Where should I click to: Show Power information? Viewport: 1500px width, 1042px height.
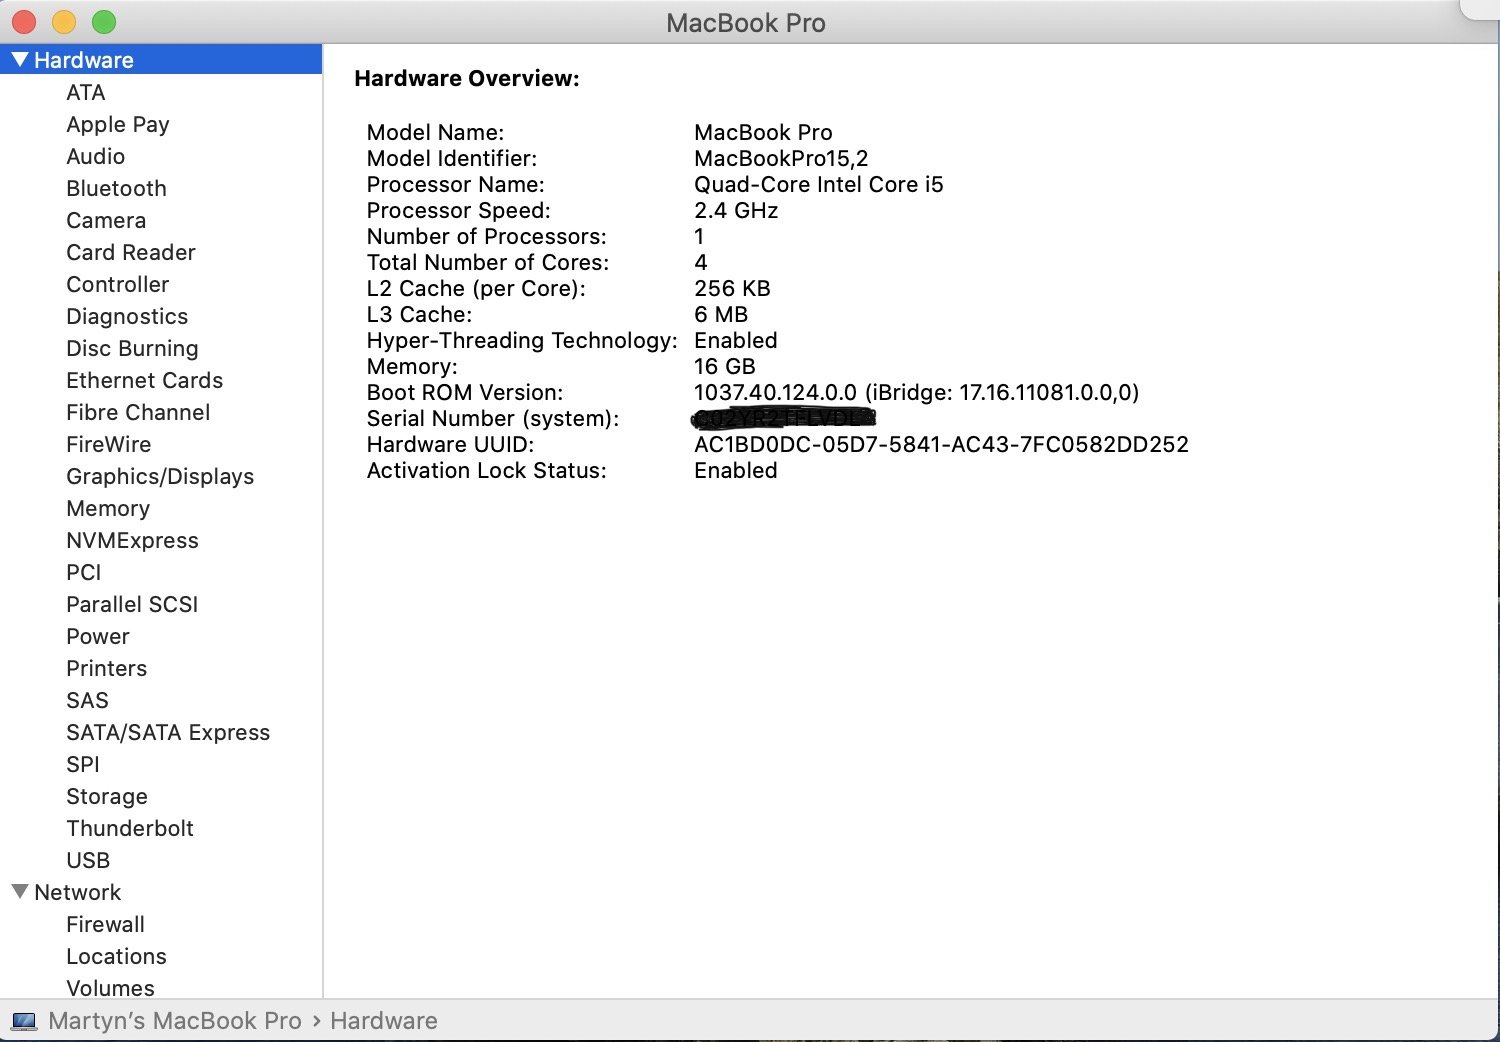pos(98,636)
